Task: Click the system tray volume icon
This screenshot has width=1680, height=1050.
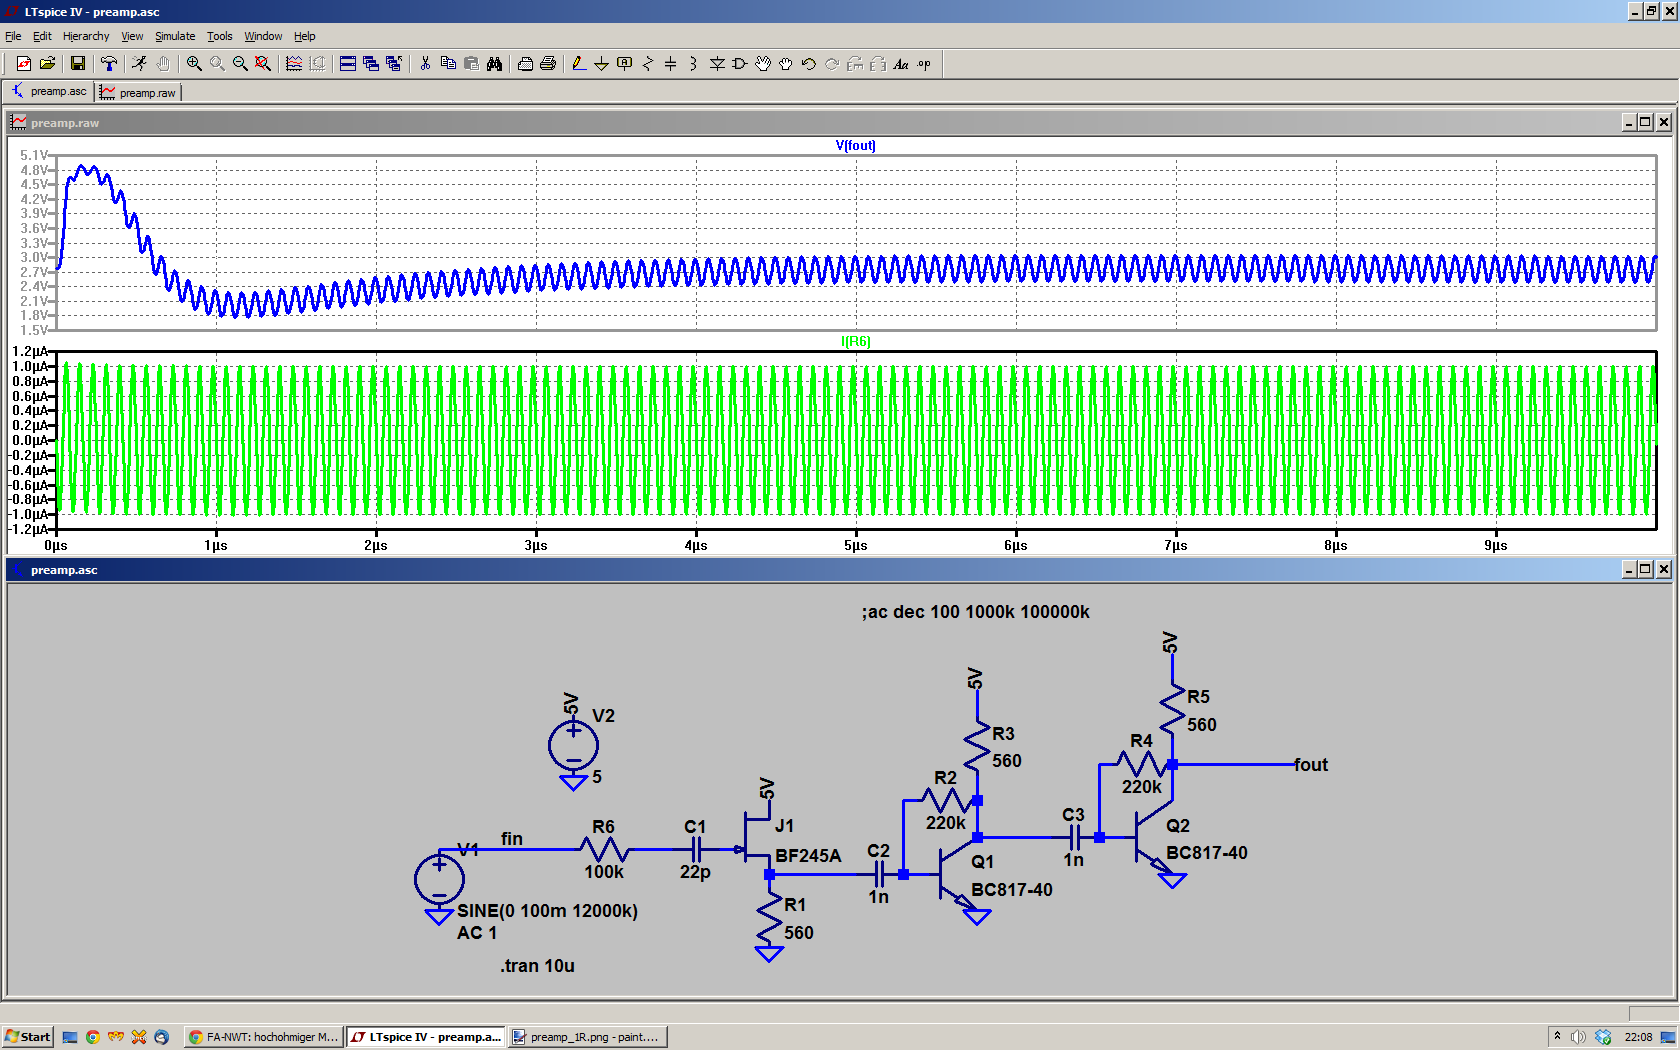Action: click(x=1578, y=1037)
